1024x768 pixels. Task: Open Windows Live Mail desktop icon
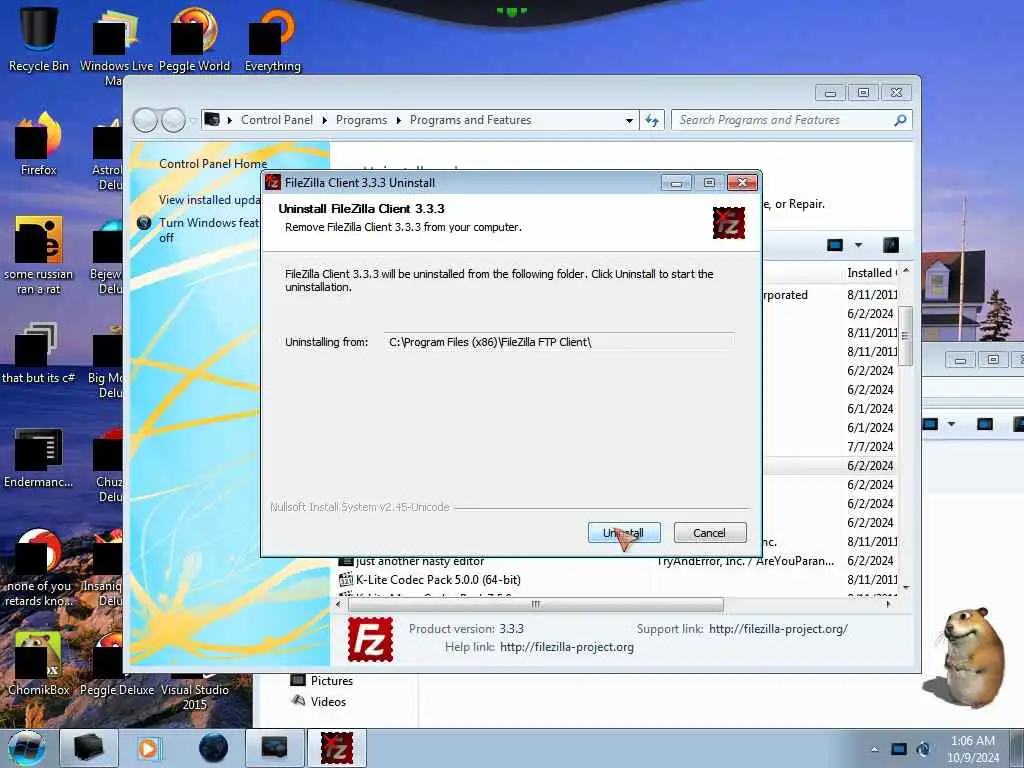[115, 44]
